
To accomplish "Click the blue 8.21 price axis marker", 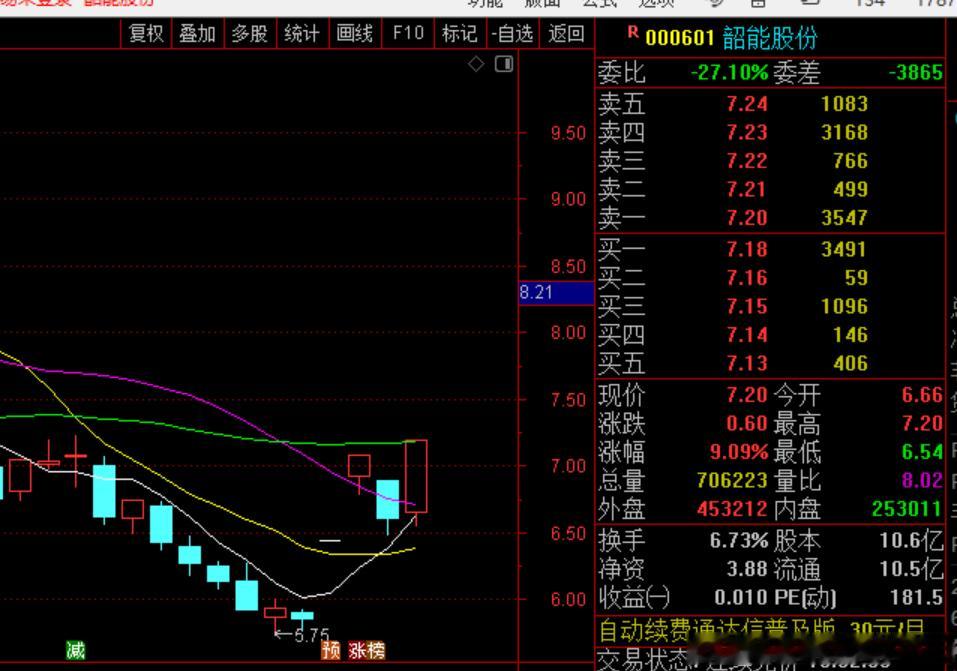I will (x=556, y=292).
